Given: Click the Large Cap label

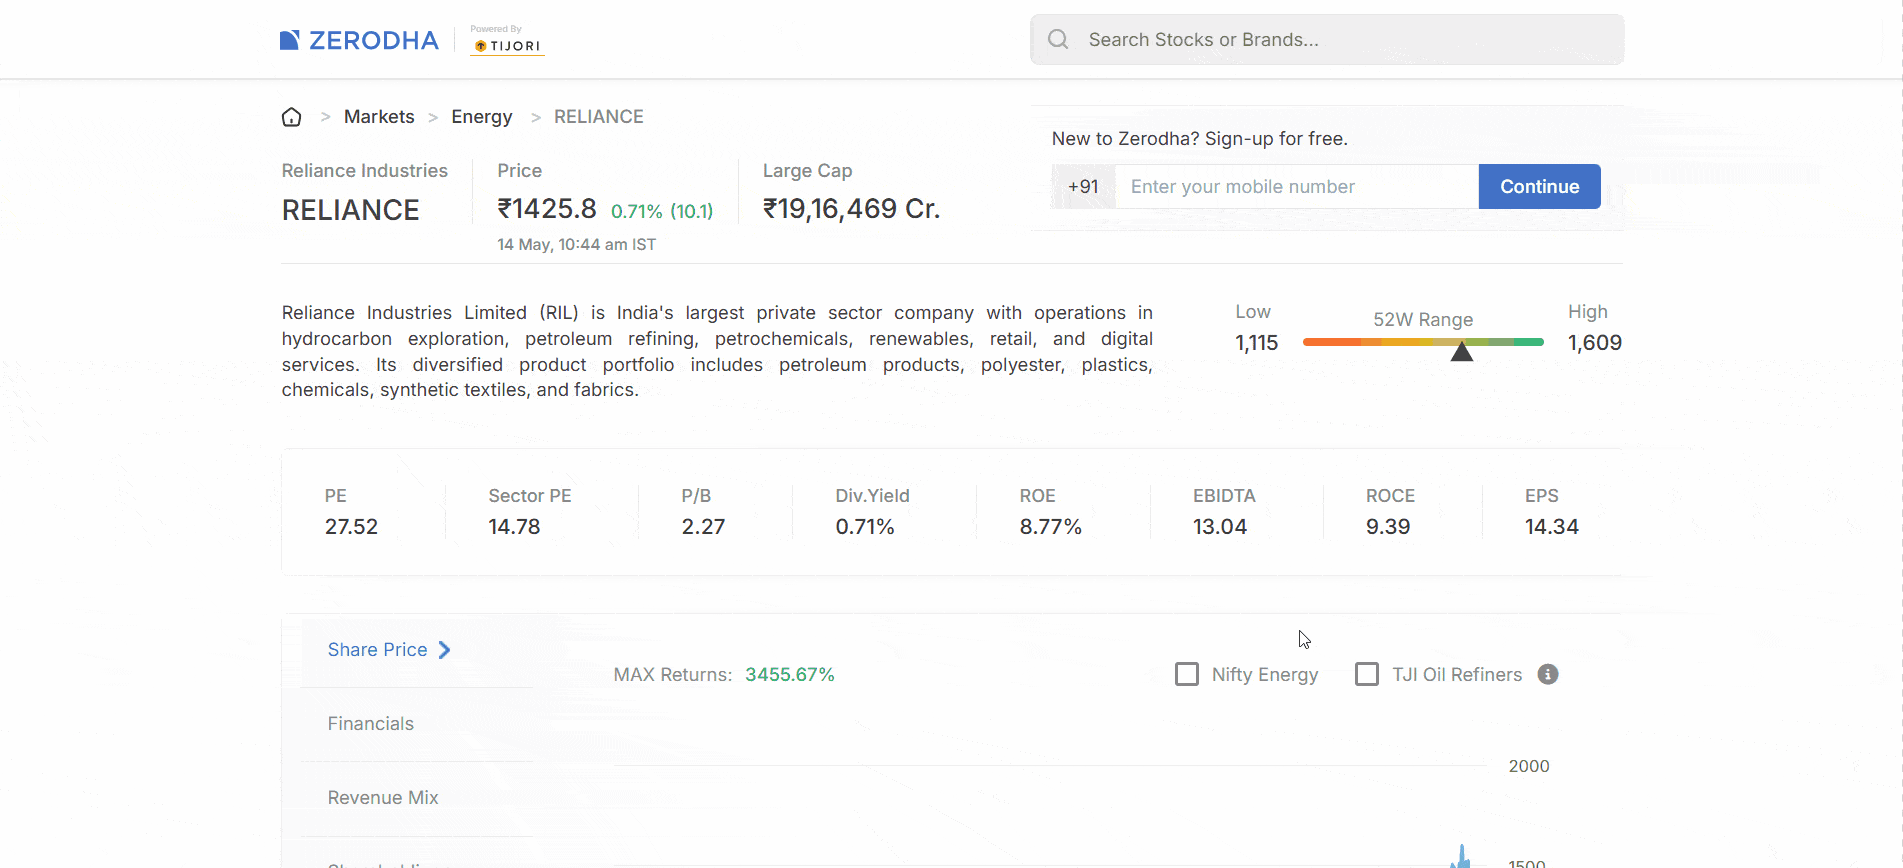Looking at the screenshot, I should 808,171.
